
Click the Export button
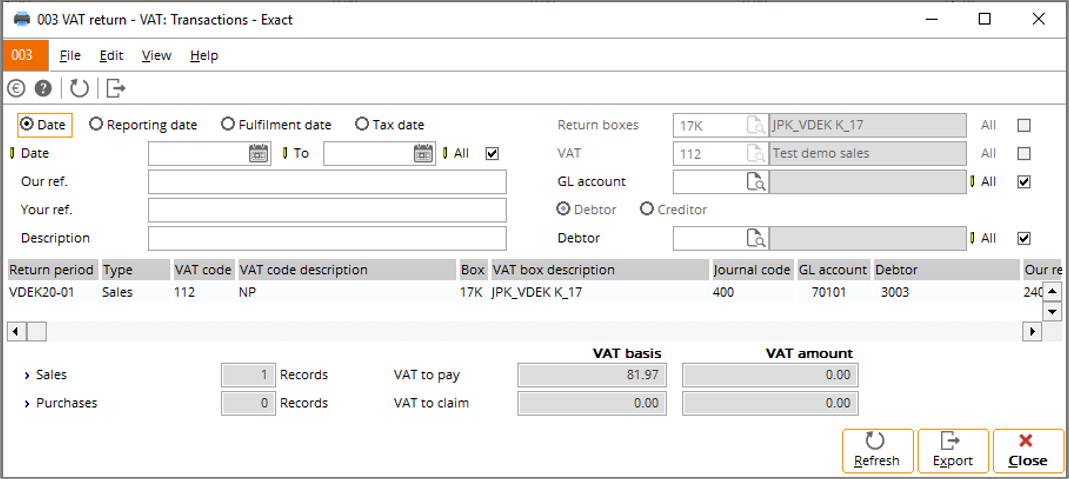[952, 451]
